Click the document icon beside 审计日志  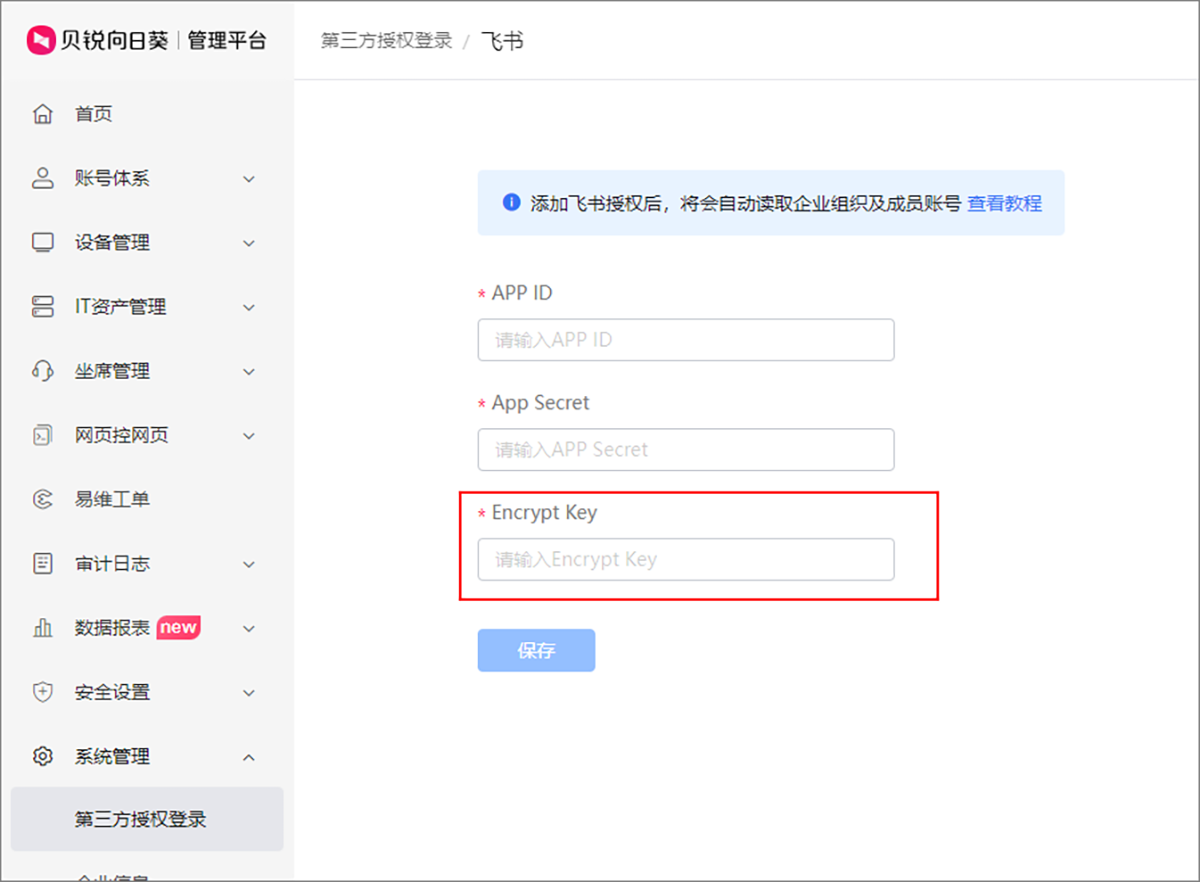tap(42, 564)
